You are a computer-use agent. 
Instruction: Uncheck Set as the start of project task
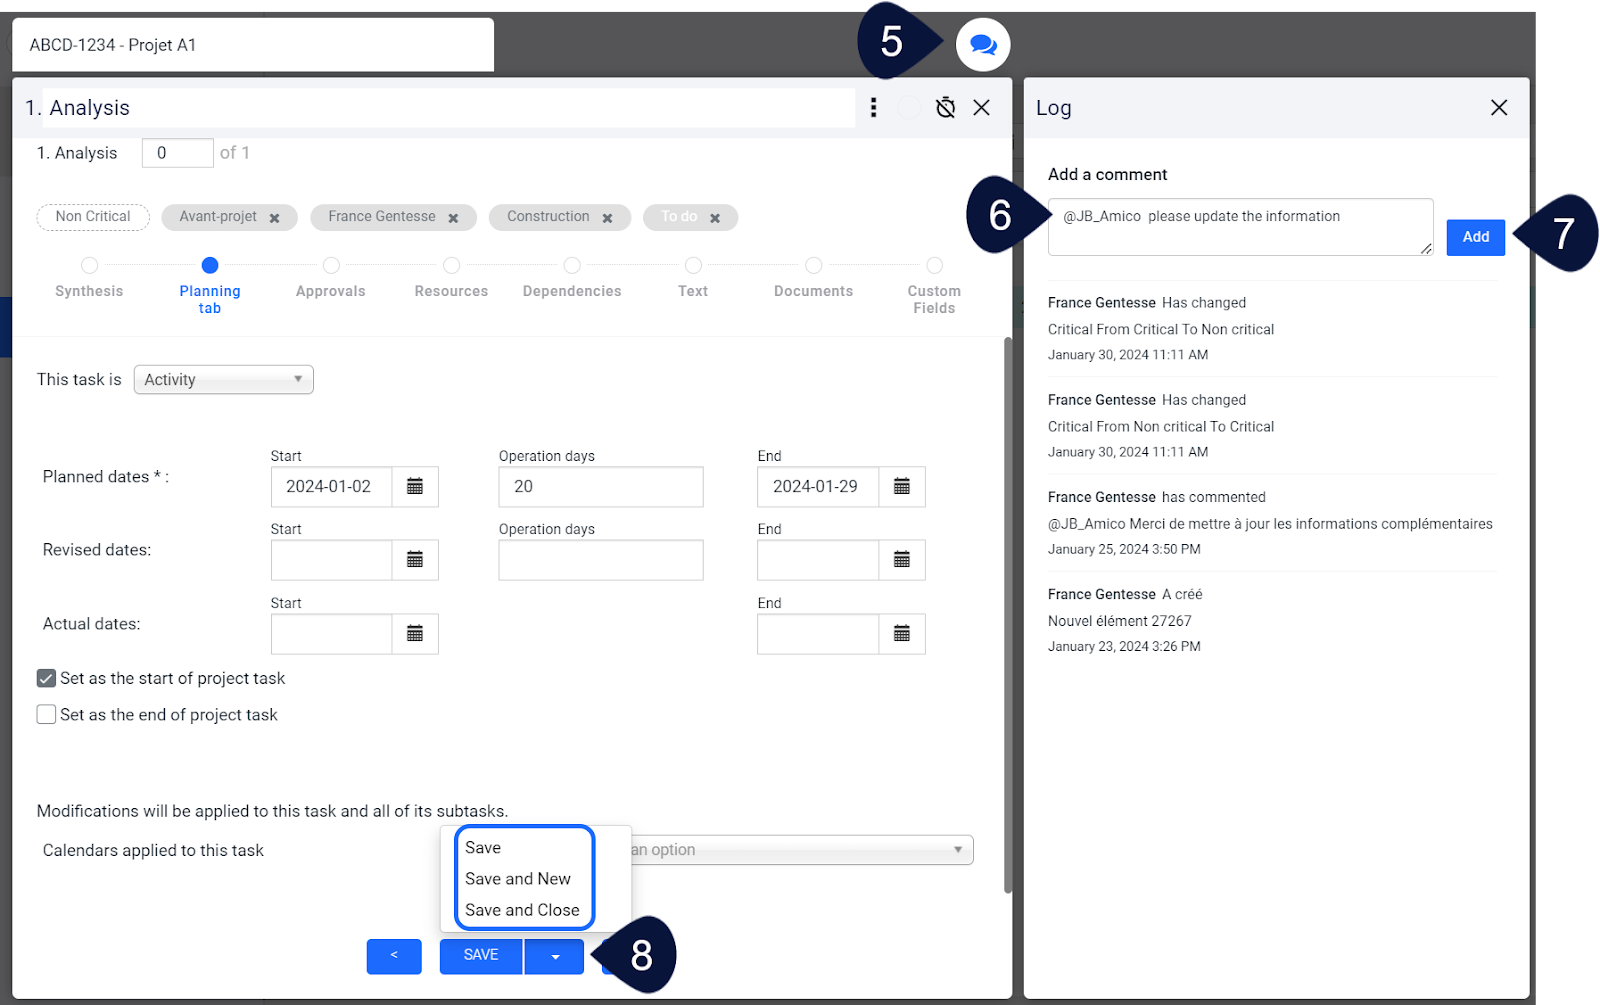[46, 678]
